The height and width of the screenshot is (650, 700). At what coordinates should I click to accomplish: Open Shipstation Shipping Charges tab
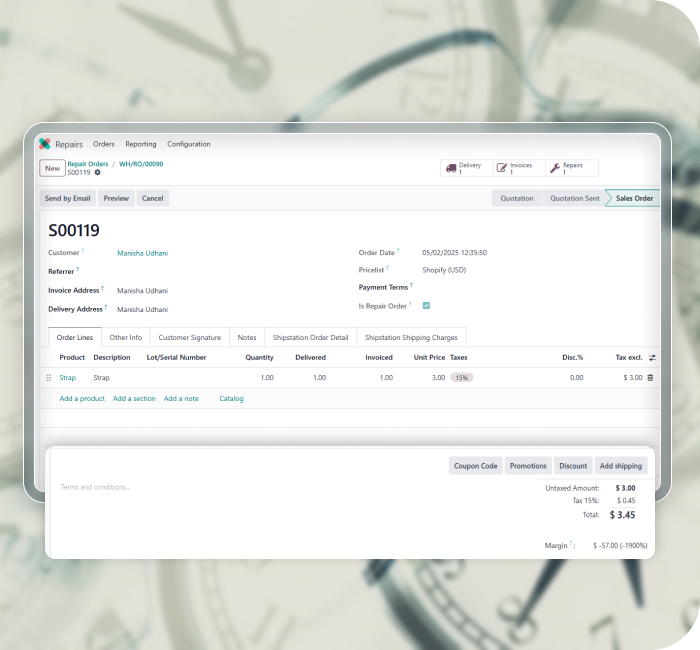(411, 338)
